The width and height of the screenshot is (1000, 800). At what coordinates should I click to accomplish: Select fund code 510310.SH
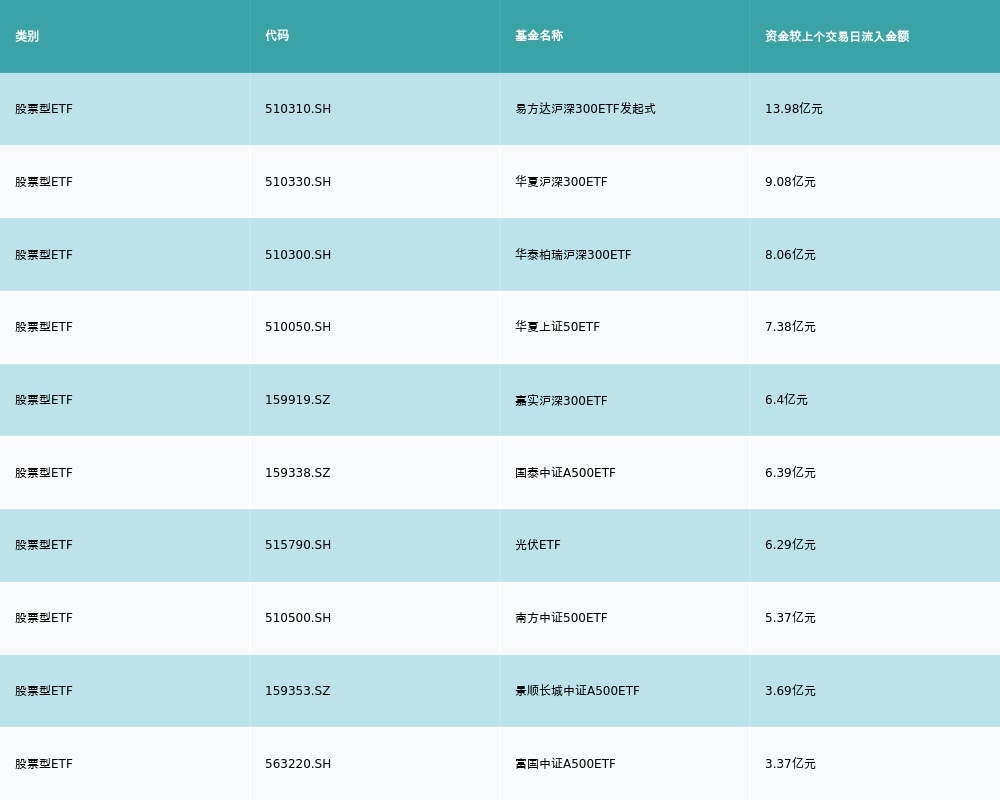pyautogui.click(x=298, y=109)
